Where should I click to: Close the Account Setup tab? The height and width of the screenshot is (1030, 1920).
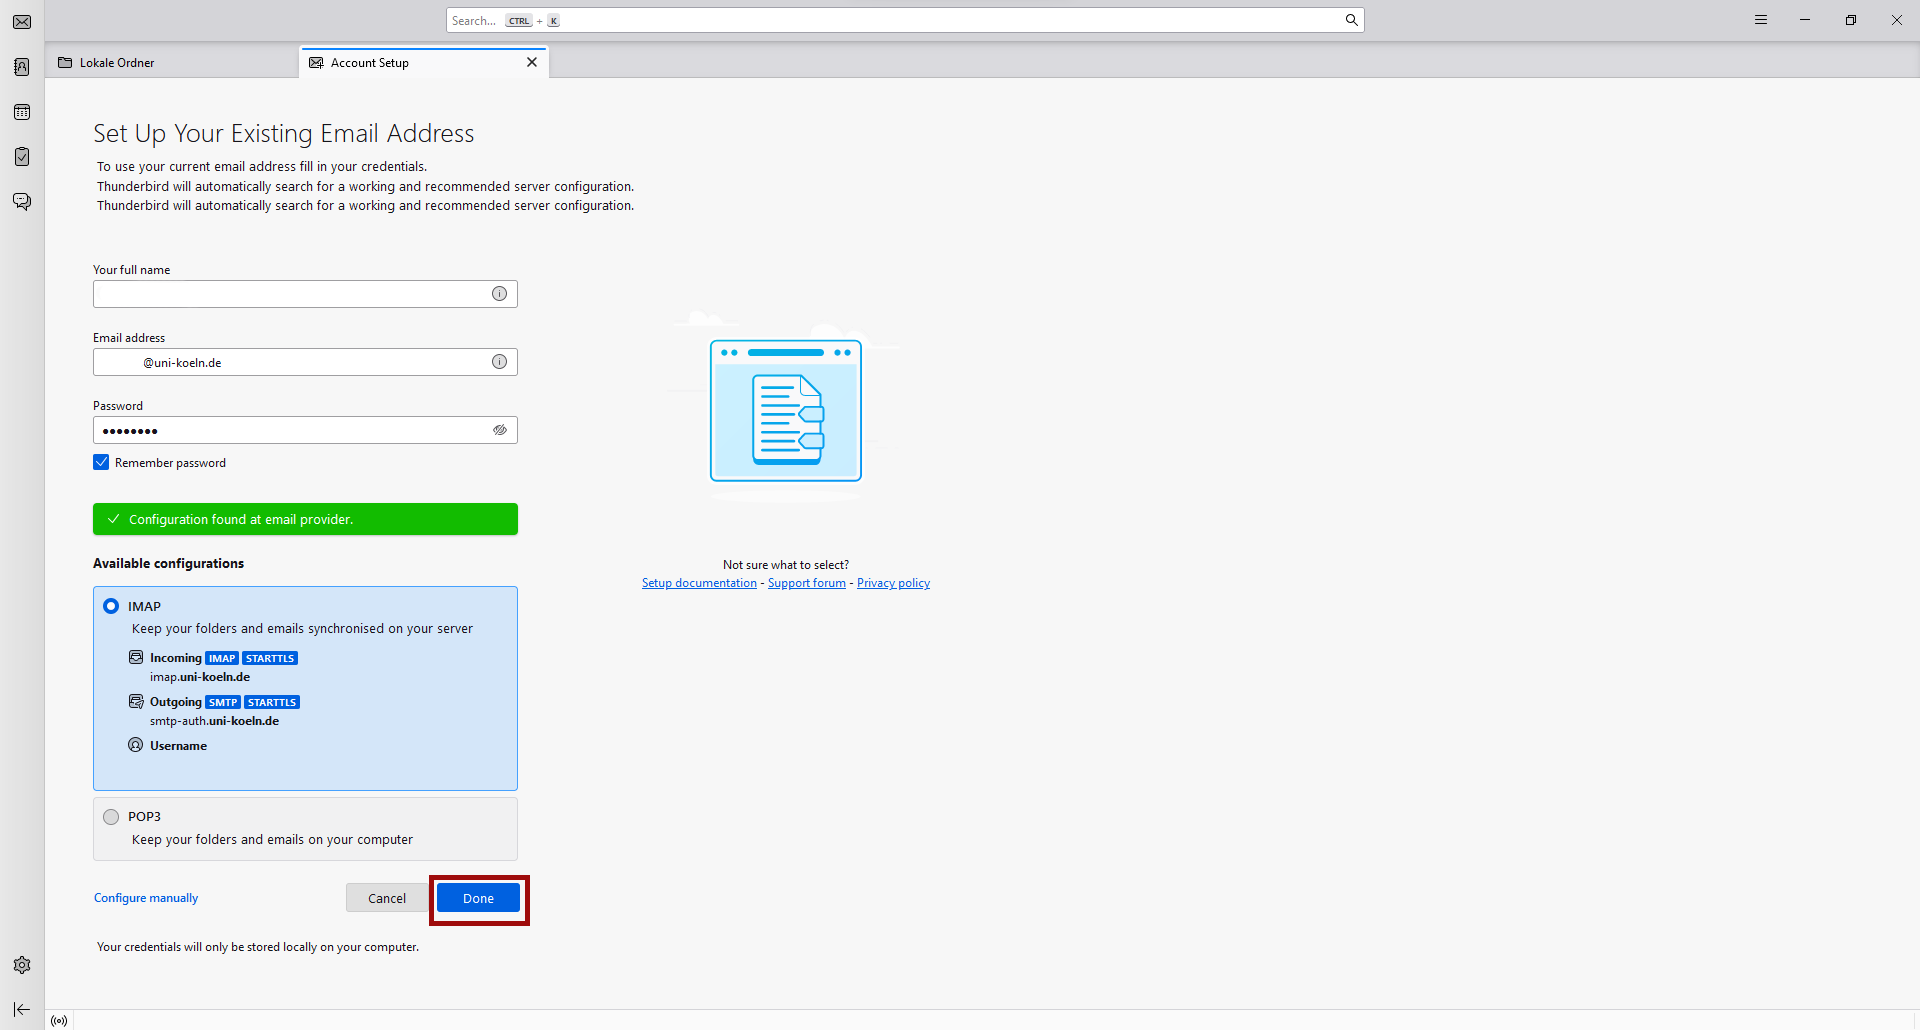pos(532,62)
